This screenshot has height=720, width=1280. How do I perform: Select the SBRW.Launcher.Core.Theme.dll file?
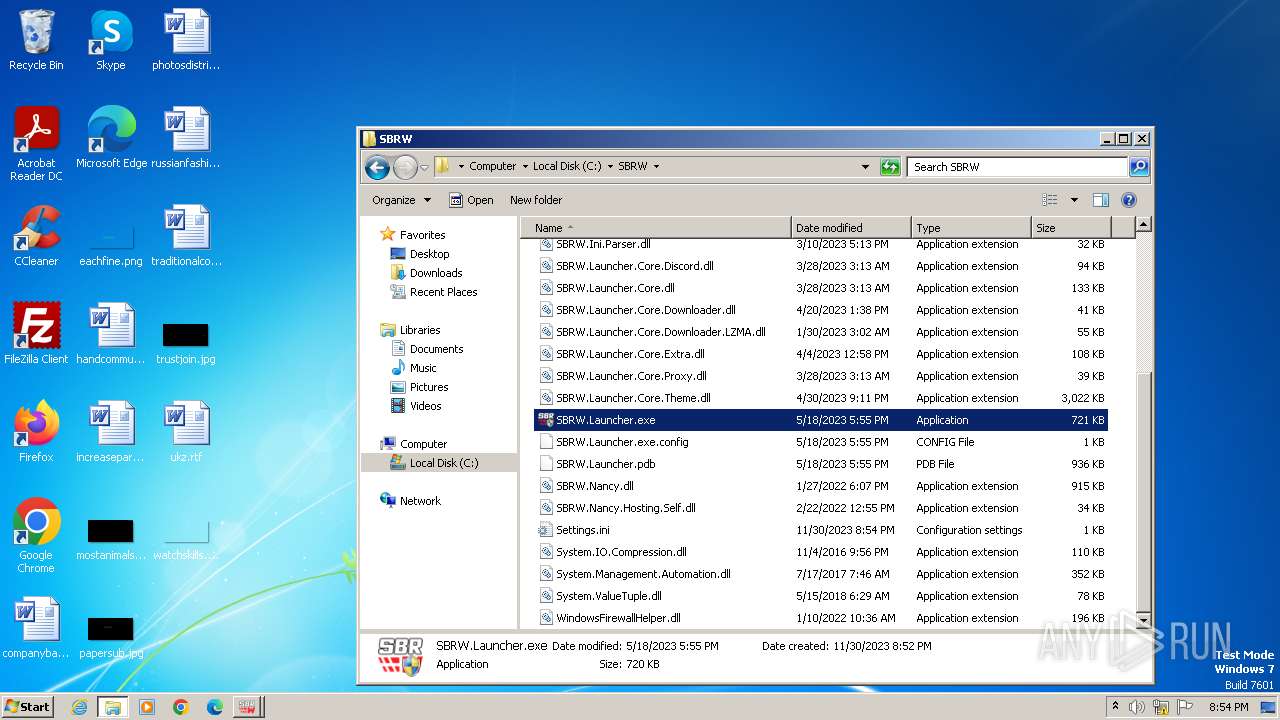tap(820, 398)
